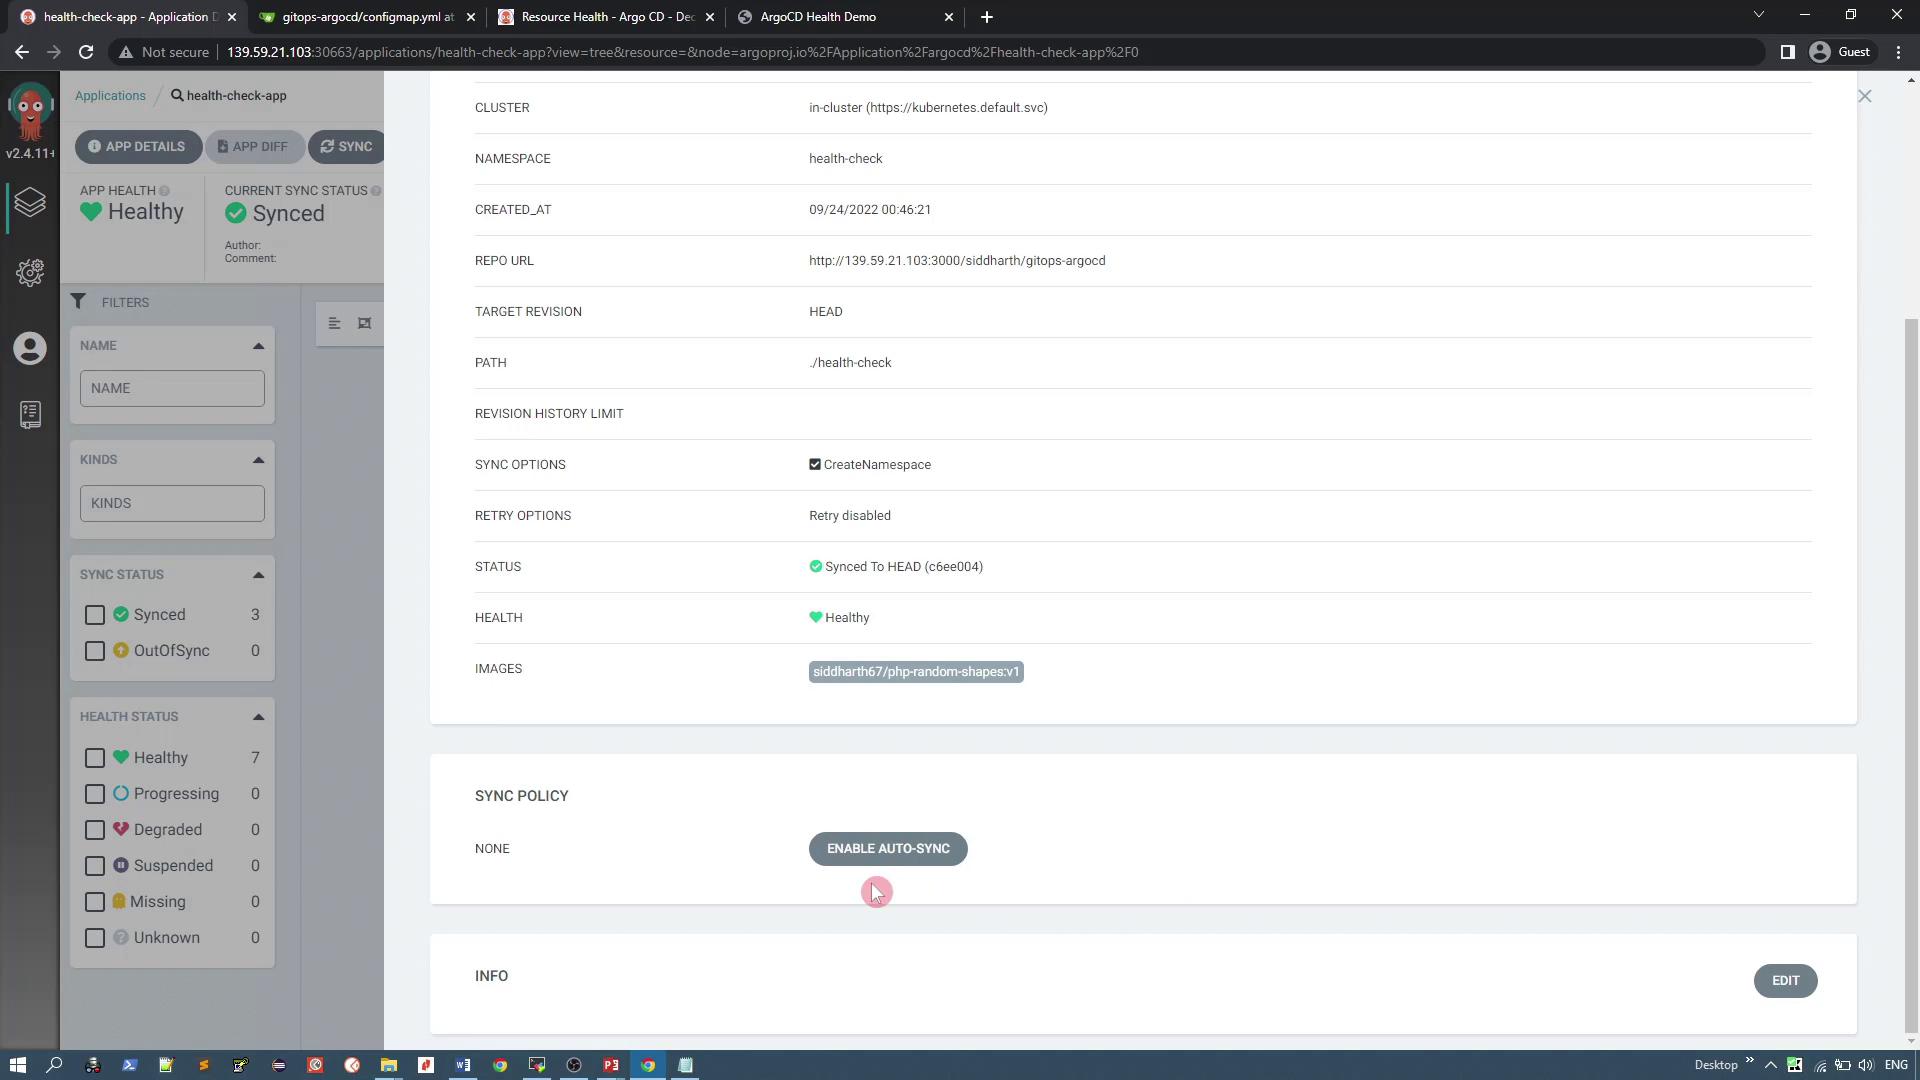Click the Argo CD octopus logo
Screen dimensions: 1920x1080
coord(30,112)
